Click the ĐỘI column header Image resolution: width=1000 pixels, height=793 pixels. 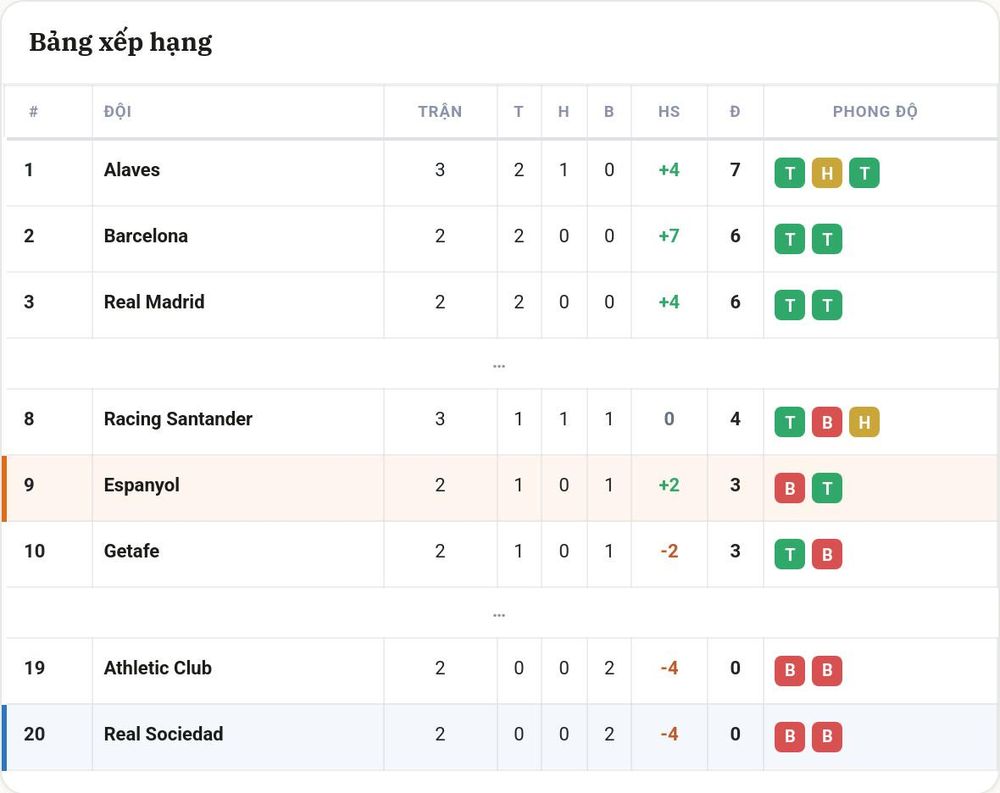(117, 112)
